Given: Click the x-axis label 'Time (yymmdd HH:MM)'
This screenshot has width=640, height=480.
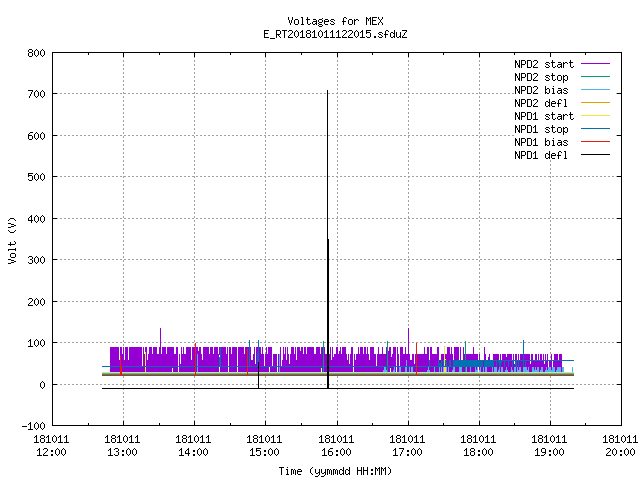Looking at the screenshot, I should point(335,471).
